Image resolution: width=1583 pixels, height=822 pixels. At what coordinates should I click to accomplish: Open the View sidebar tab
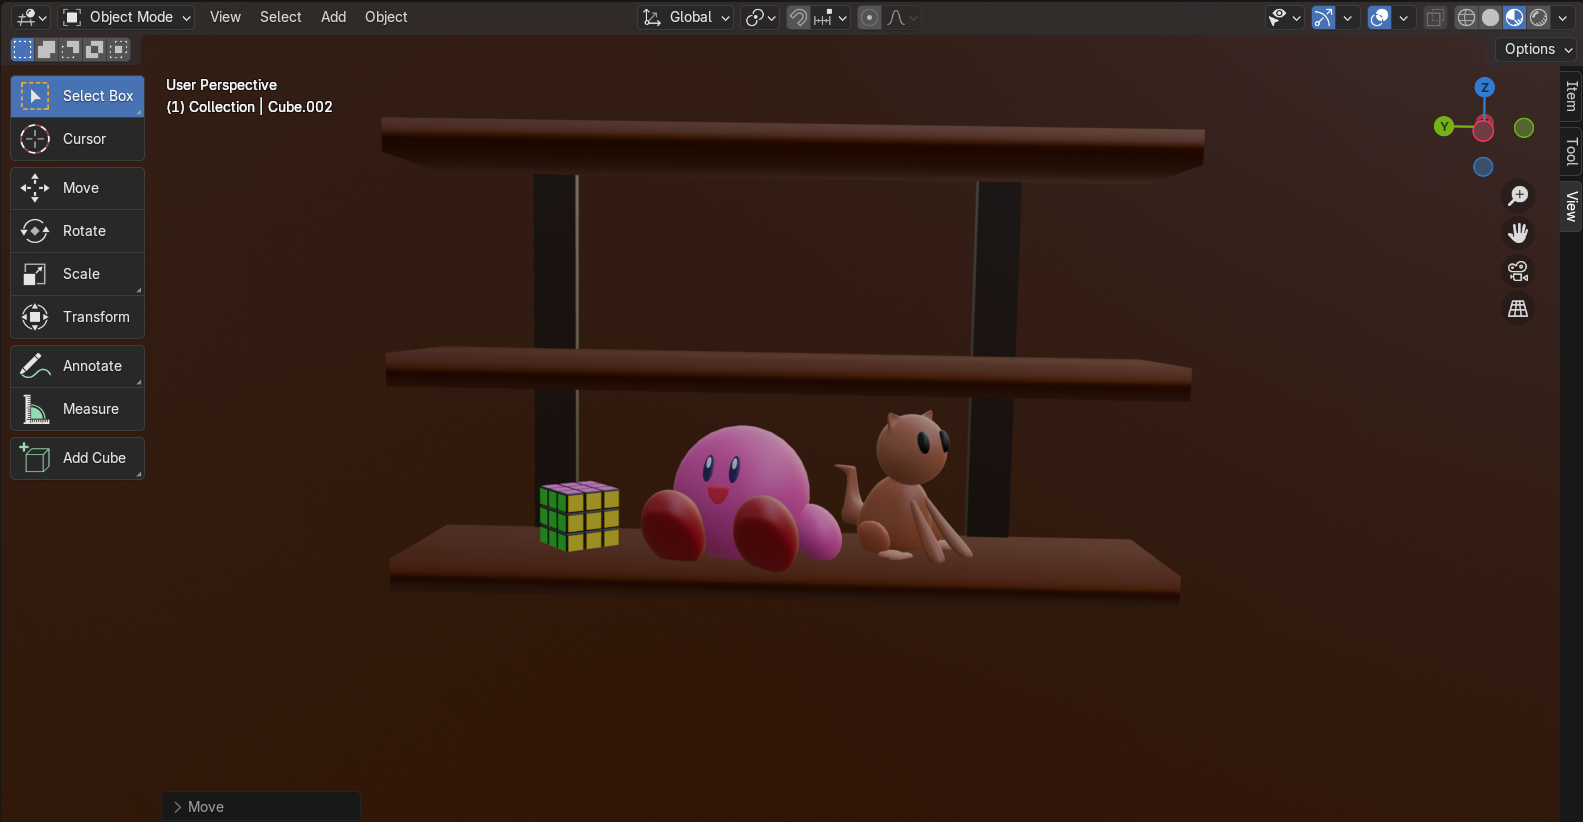tap(1571, 206)
